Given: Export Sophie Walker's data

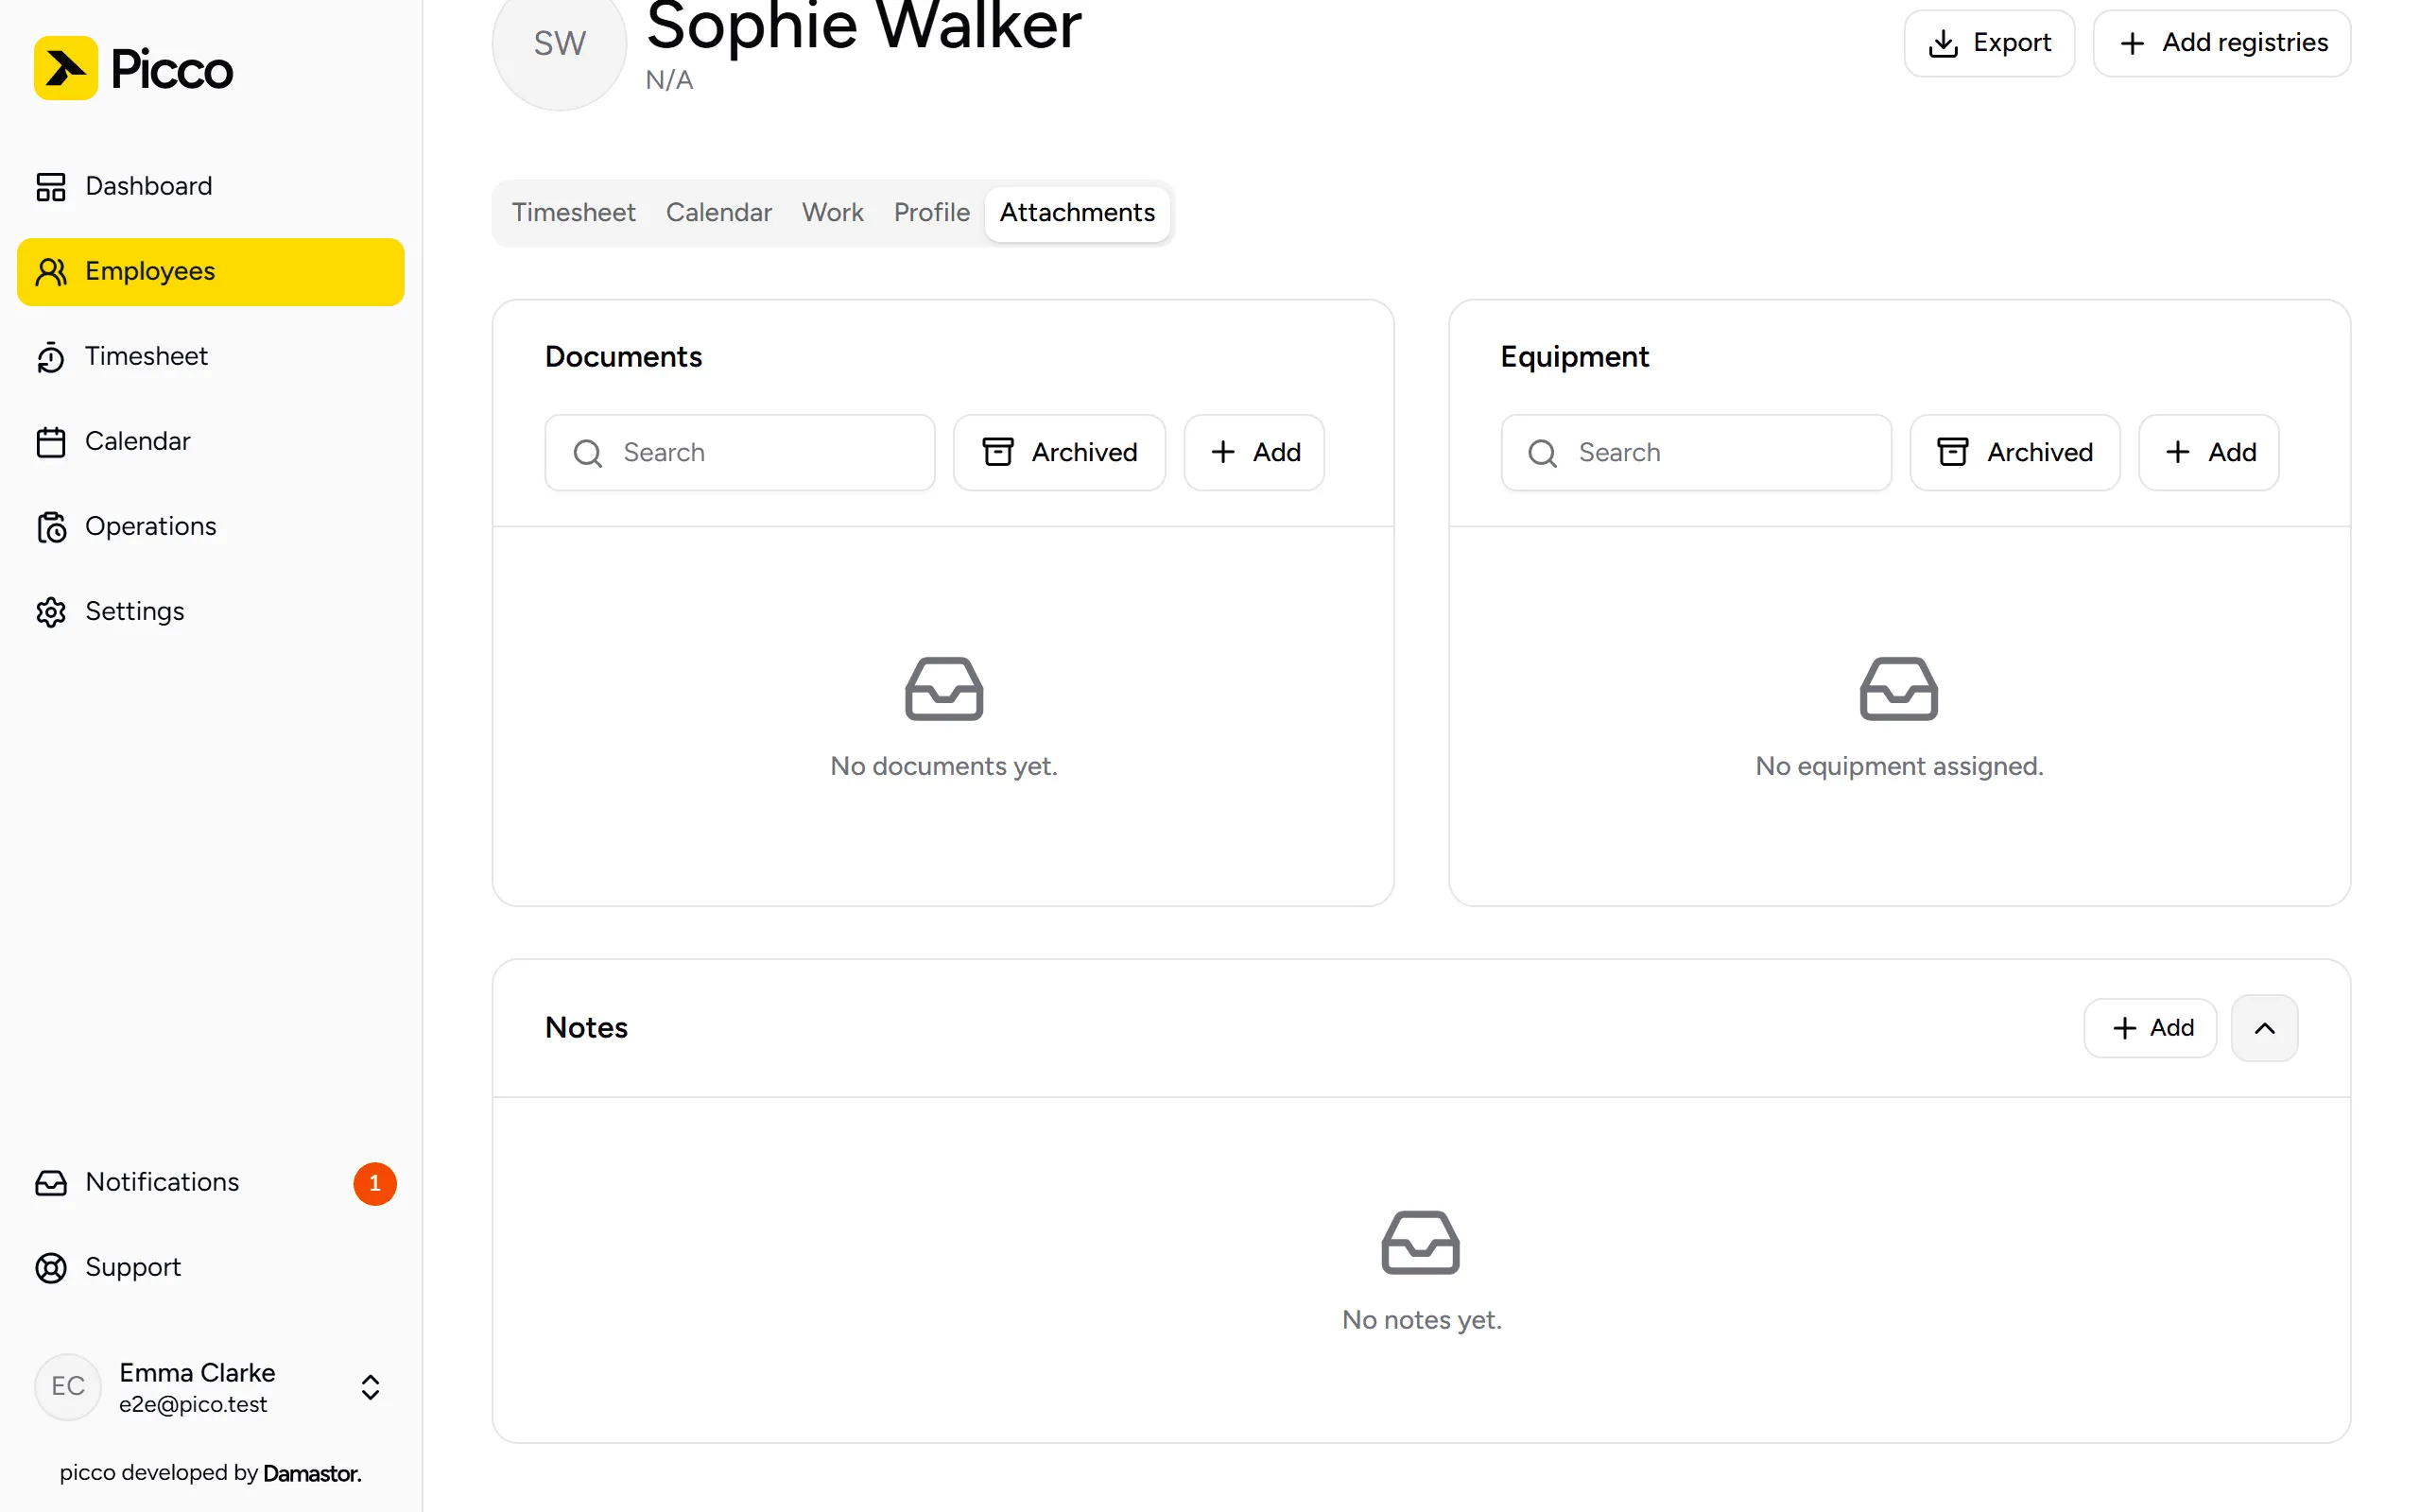Looking at the screenshot, I should tap(1989, 43).
